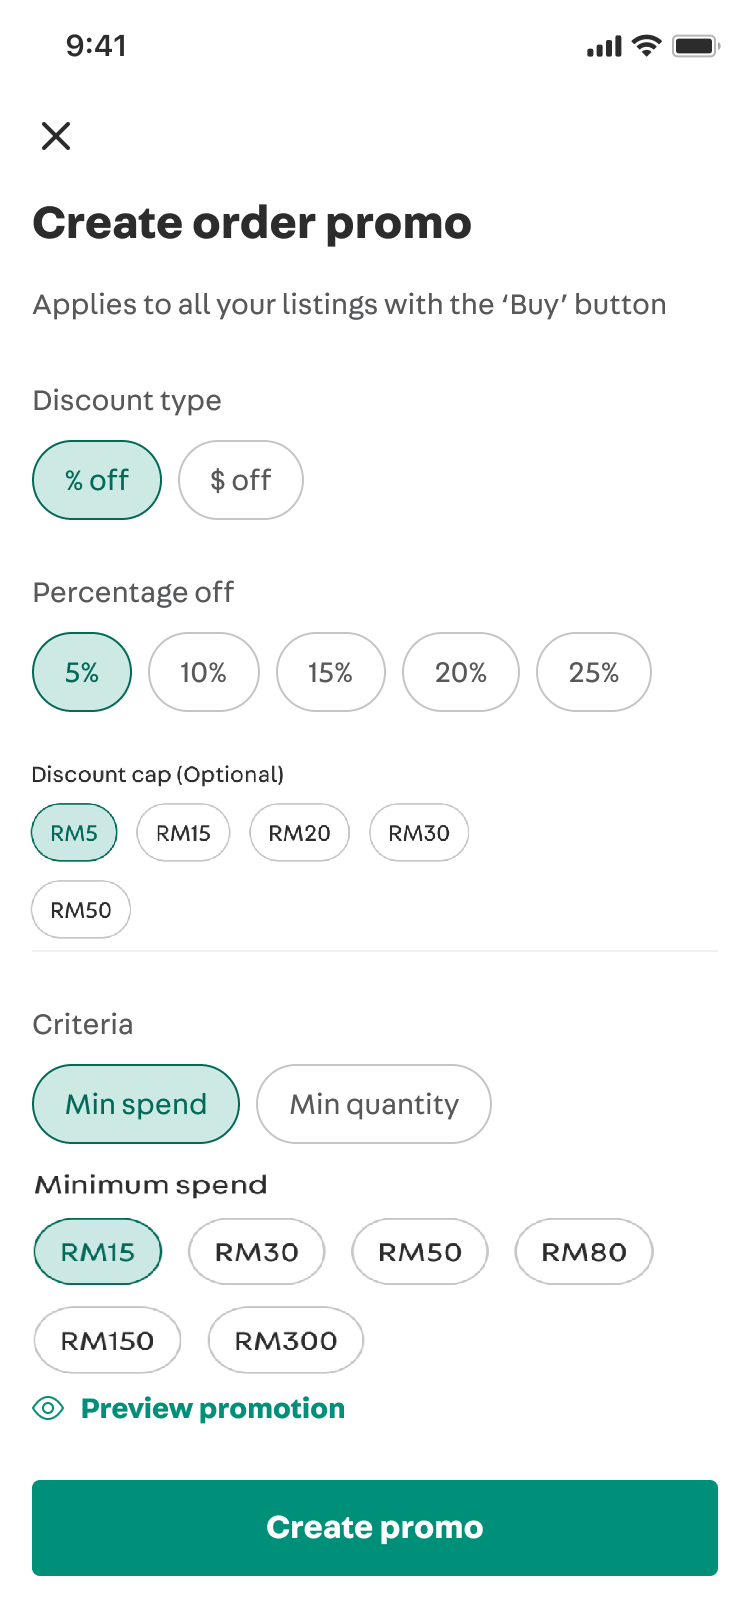Switch discount type to $ off

pyautogui.click(x=241, y=480)
